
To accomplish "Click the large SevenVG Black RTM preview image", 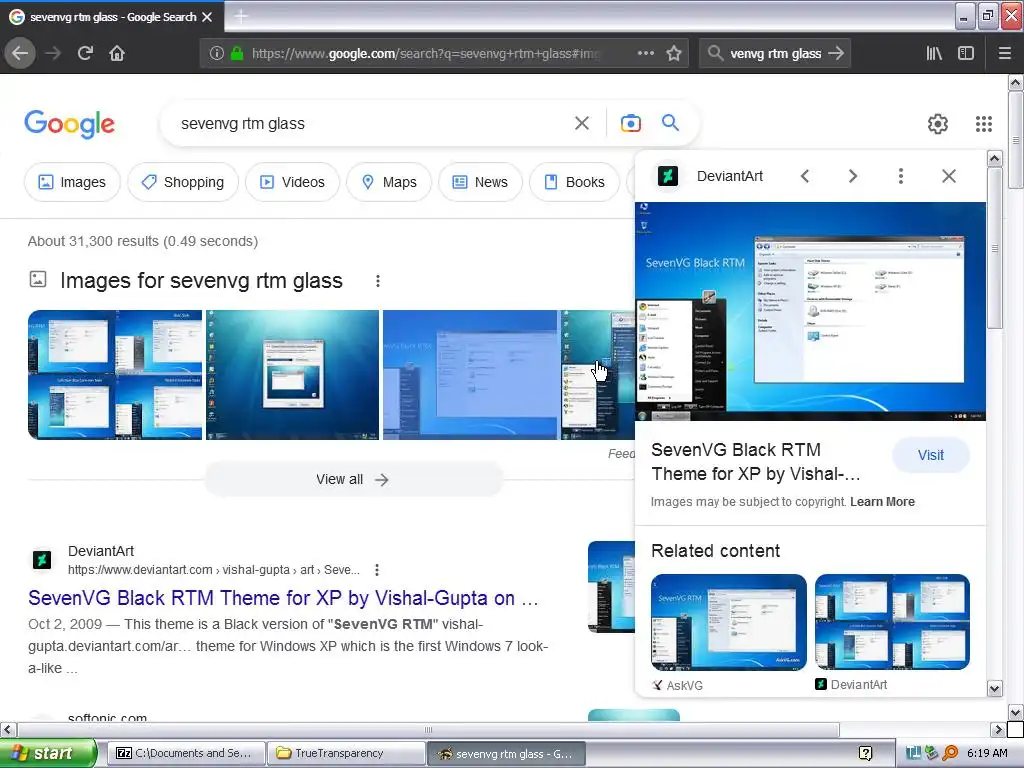I will point(810,312).
